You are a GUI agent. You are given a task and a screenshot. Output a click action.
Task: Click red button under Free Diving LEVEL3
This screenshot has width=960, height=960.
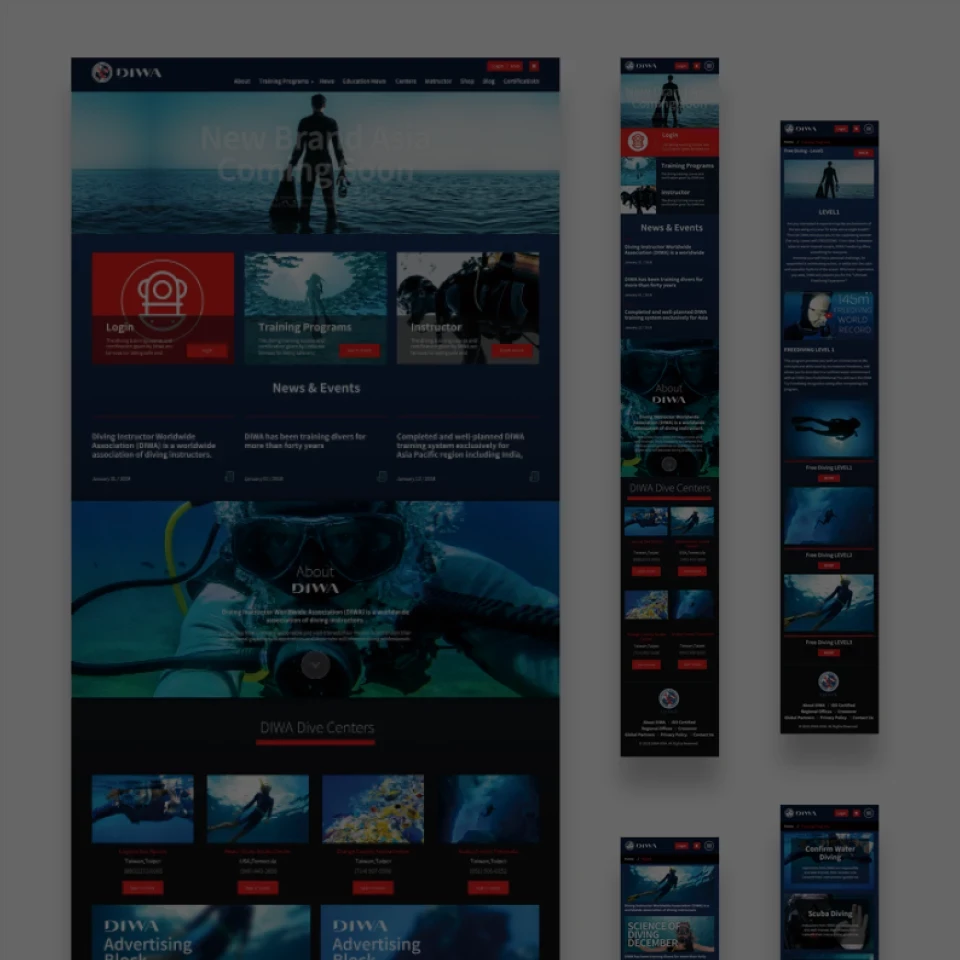(828, 653)
